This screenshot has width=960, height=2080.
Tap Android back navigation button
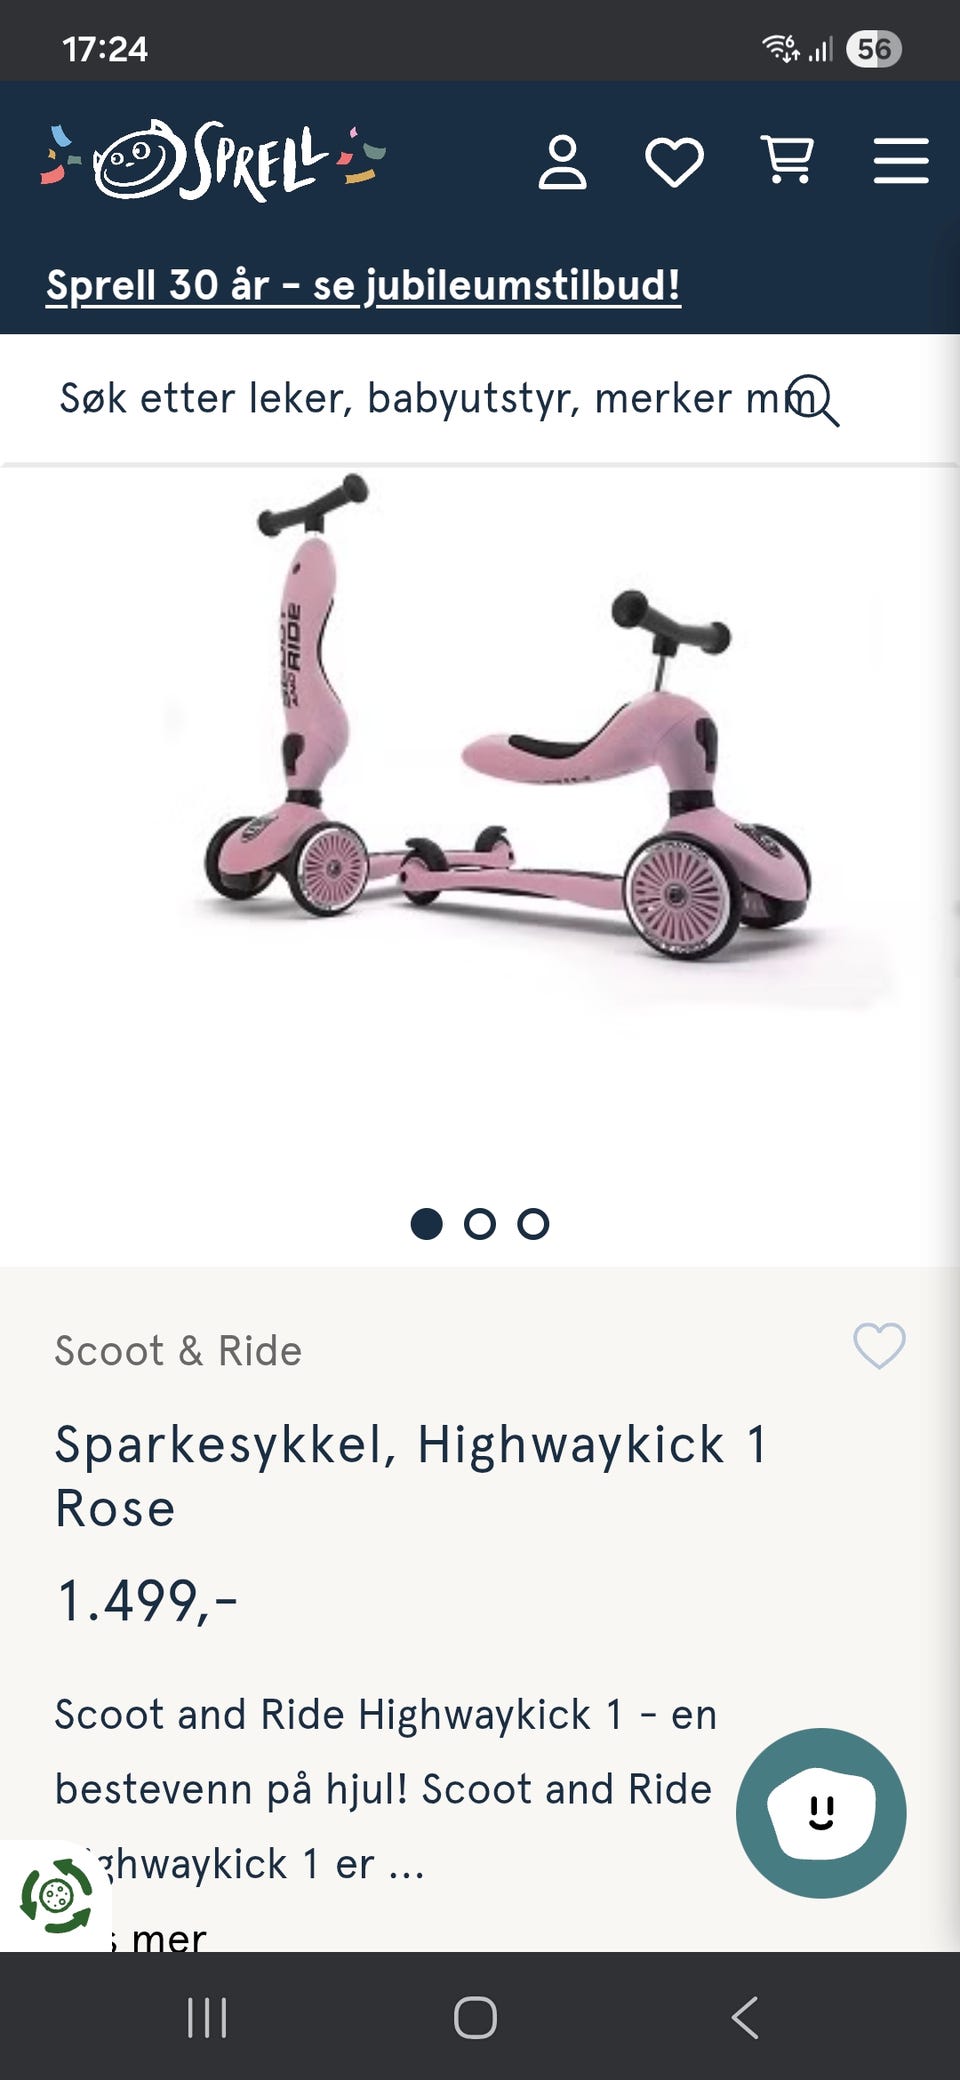[x=745, y=2017]
